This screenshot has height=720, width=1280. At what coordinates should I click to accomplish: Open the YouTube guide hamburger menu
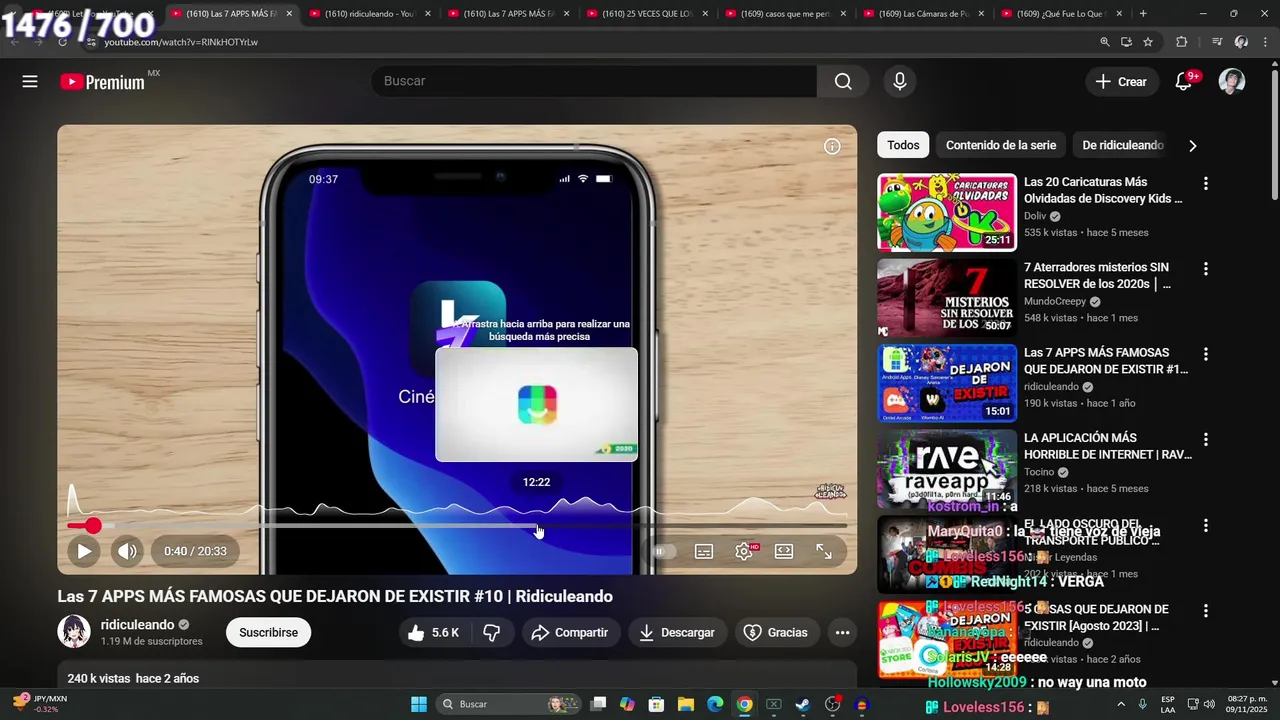pyautogui.click(x=30, y=82)
